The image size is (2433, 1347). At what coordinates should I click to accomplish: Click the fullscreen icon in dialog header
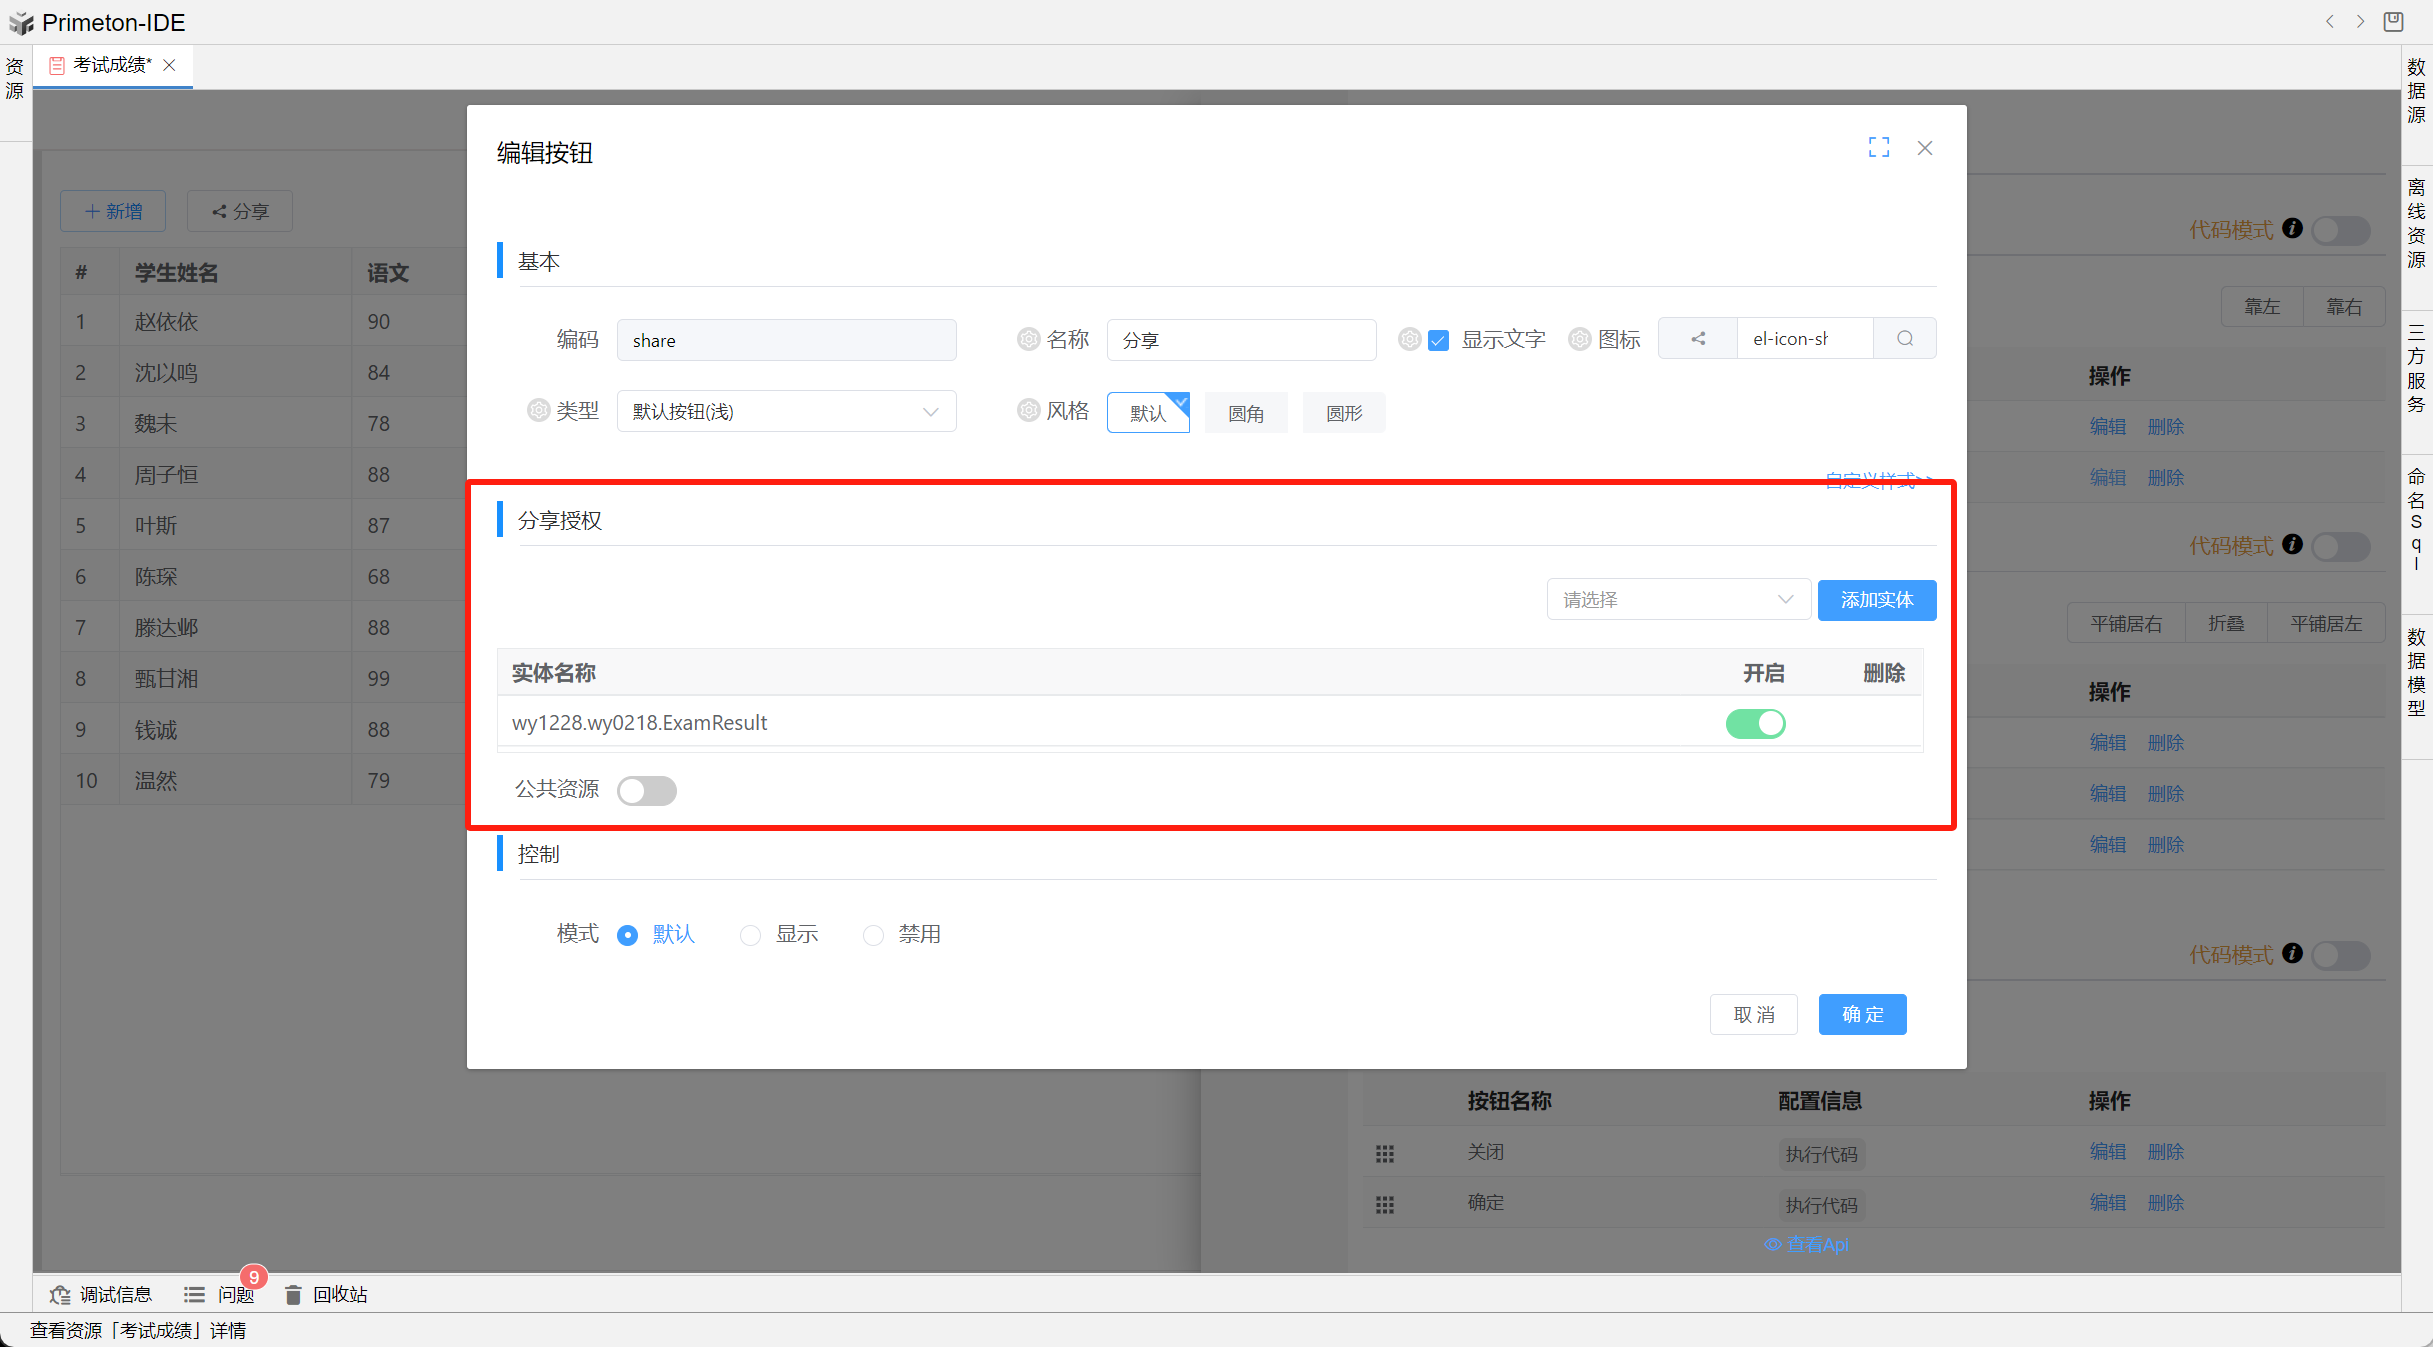tap(1878, 148)
